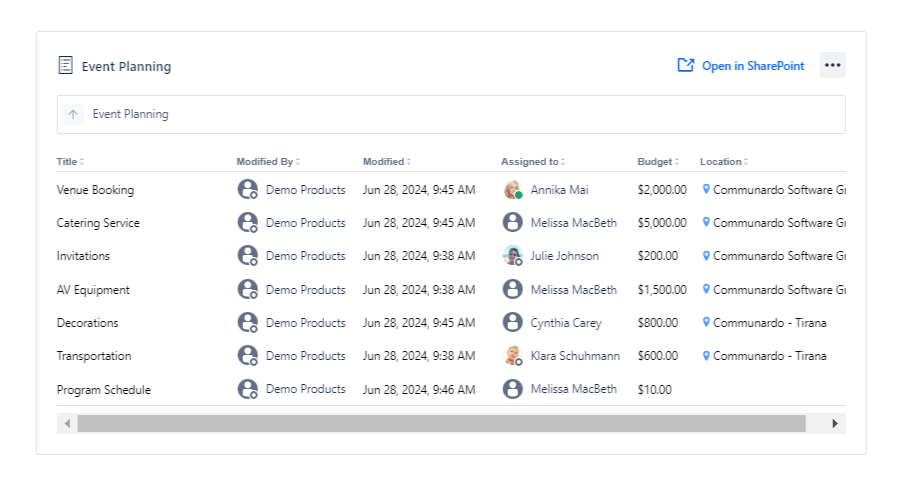Click the Event Planning list icon
This screenshot has height=487, width=901.
pos(66,66)
